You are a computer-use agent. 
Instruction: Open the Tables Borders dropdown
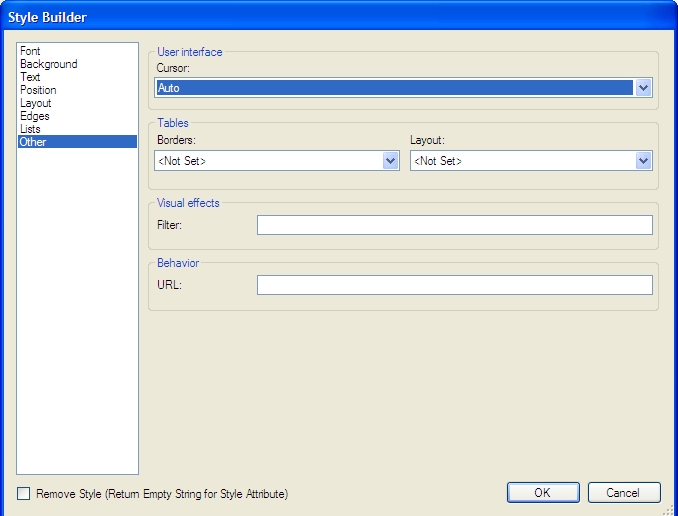(390, 161)
